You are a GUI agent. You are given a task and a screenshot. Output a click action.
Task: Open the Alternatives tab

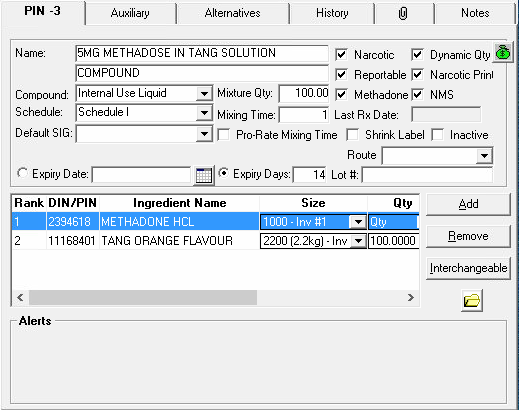click(232, 13)
